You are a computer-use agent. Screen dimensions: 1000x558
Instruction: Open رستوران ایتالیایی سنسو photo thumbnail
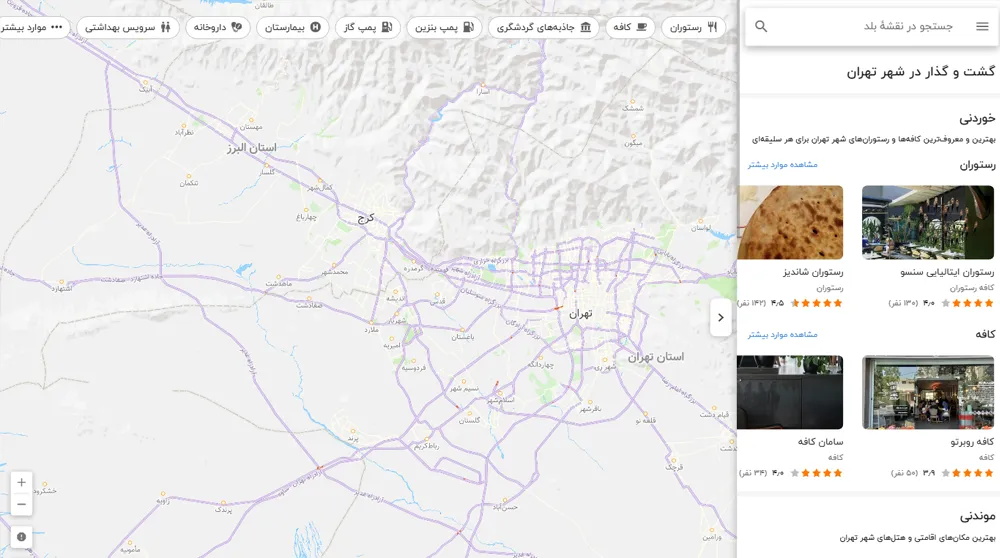(927, 223)
